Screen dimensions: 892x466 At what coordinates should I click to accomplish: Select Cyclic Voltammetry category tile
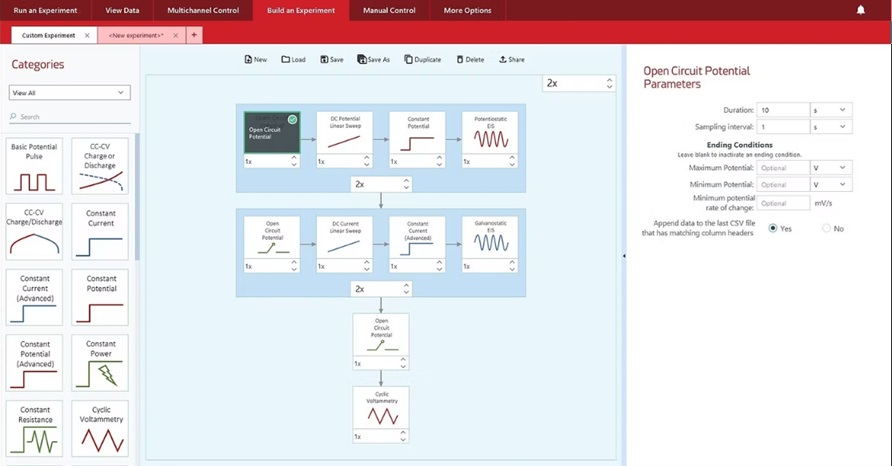point(100,428)
